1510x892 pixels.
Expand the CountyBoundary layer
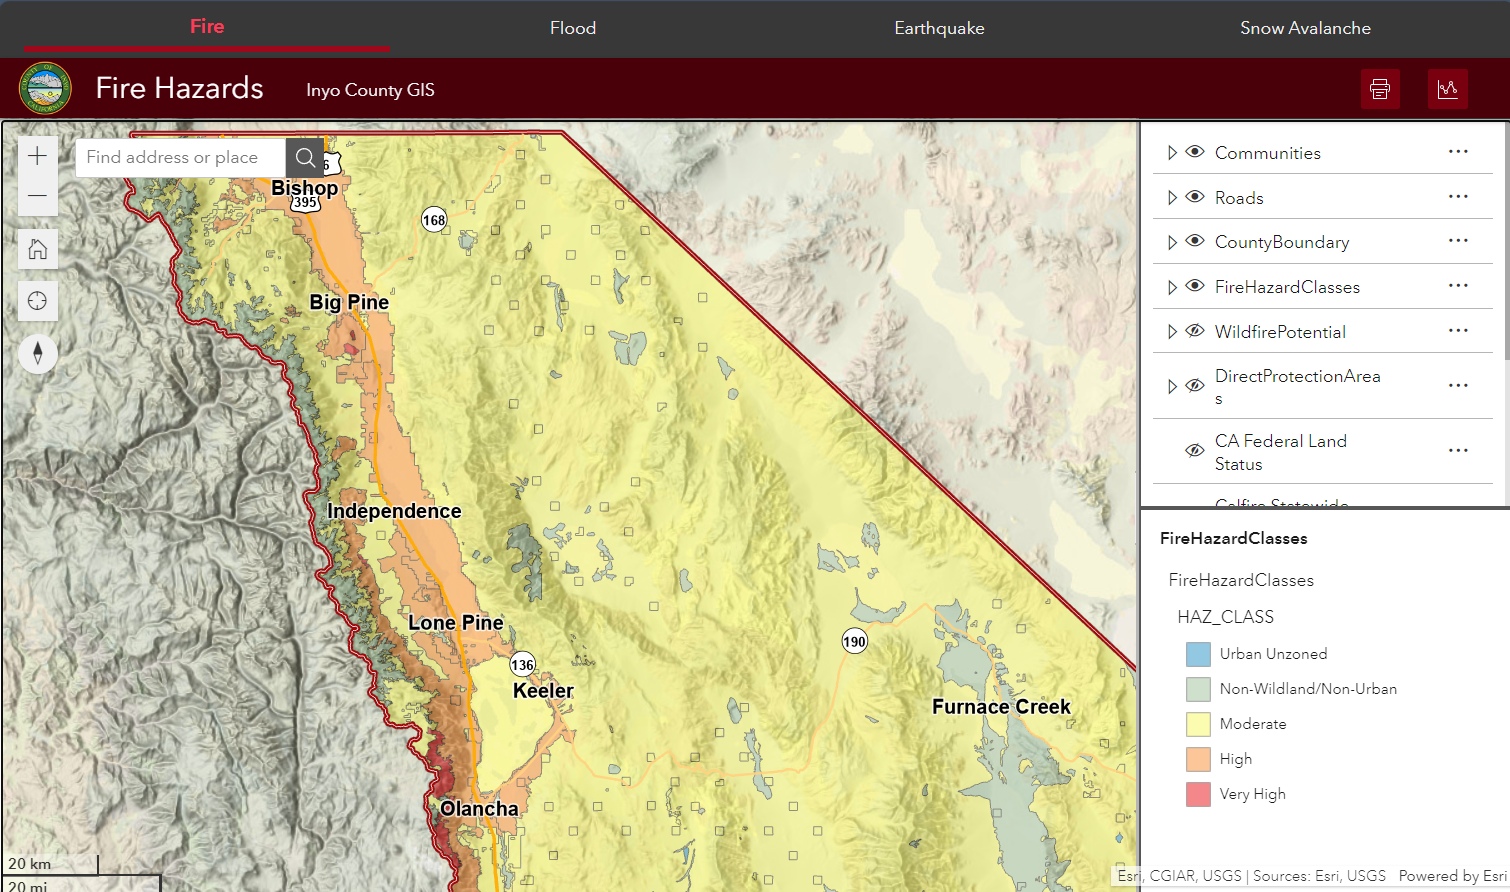tap(1172, 242)
